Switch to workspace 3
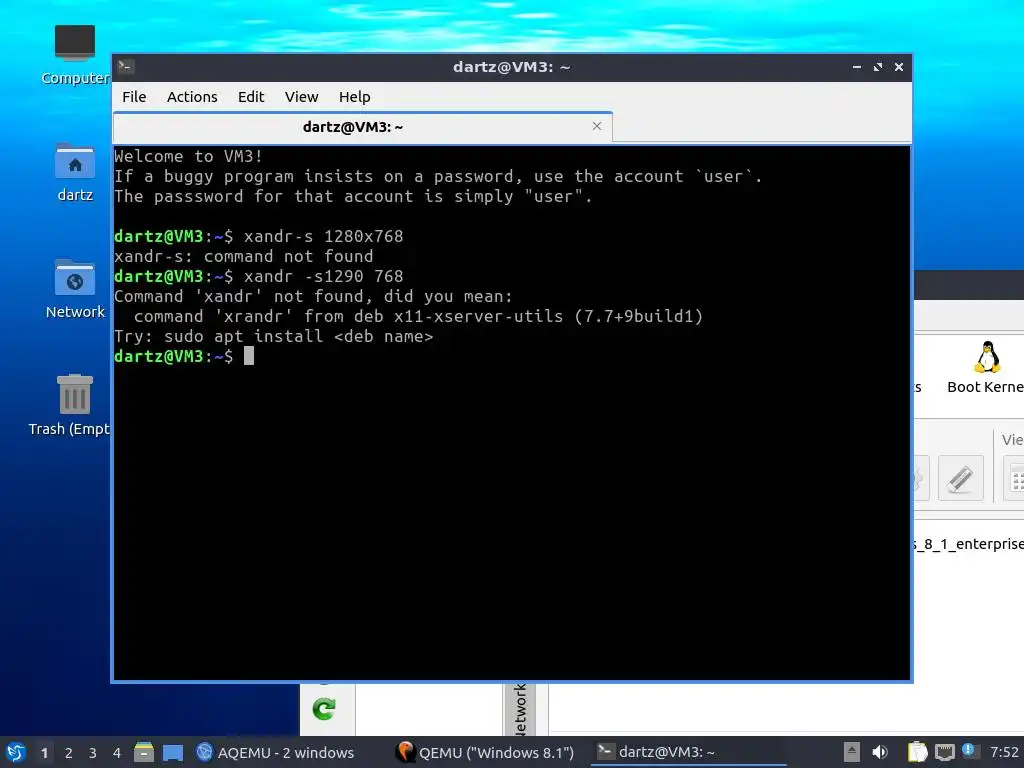Viewport: 1024px width, 768px height. click(x=93, y=753)
